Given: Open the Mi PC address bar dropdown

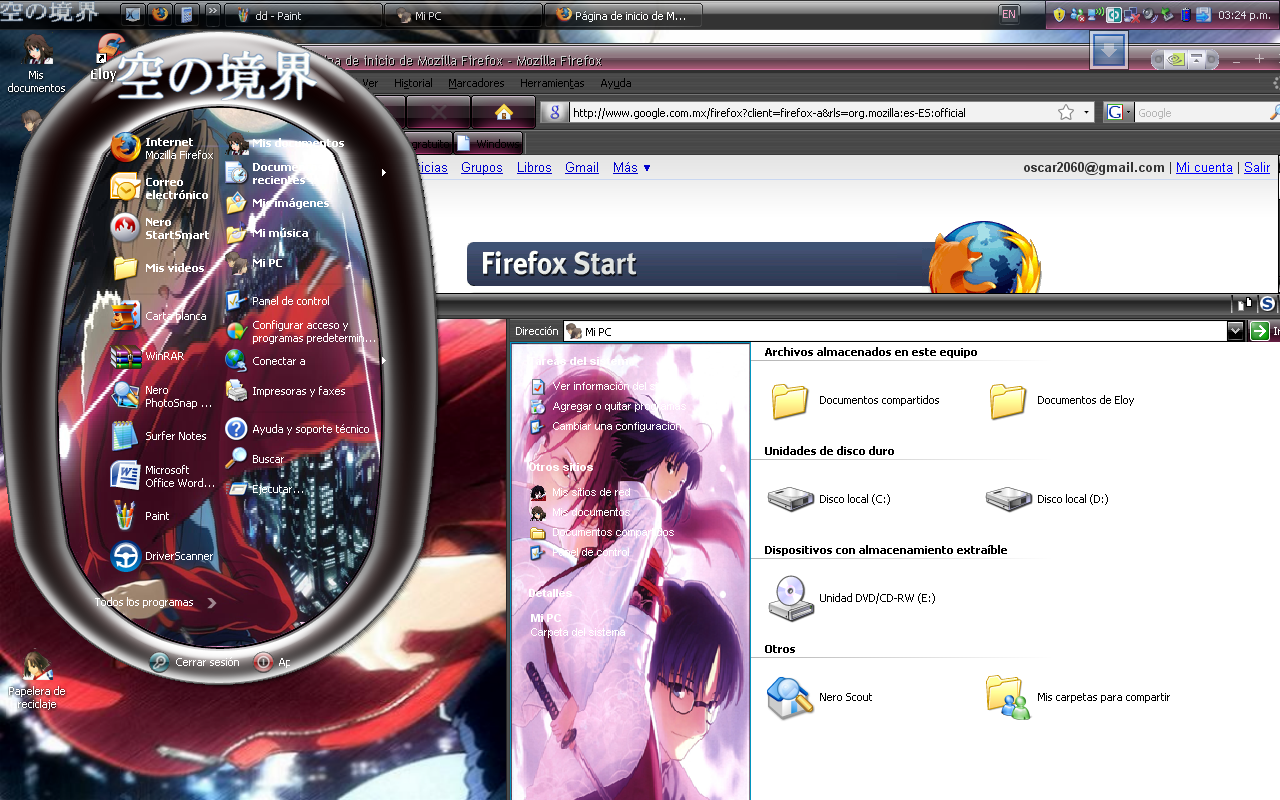Looking at the screenshot, I should [x=1236, y=331].
